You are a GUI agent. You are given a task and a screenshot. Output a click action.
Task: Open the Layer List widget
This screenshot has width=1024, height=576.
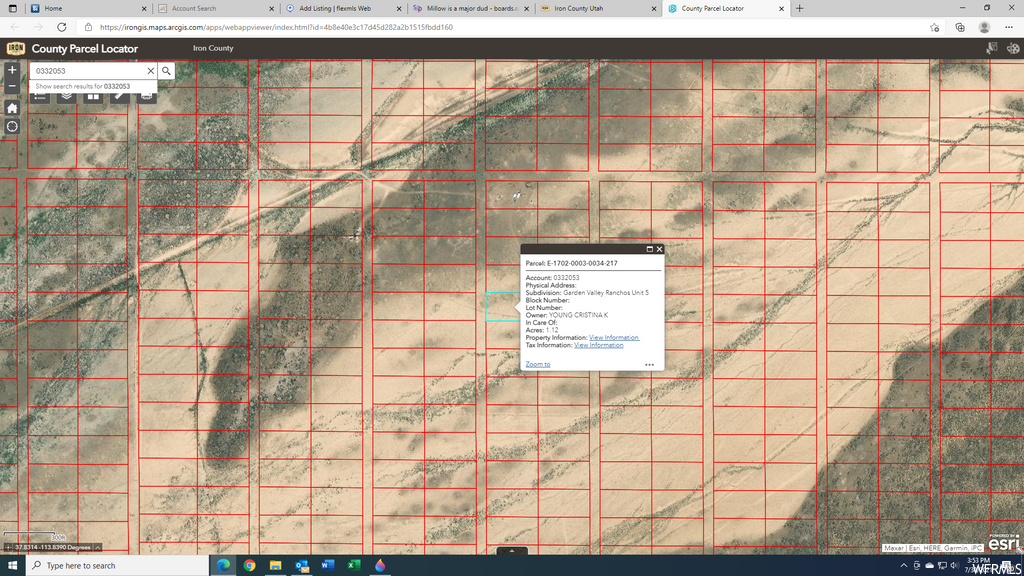[66, 97]
